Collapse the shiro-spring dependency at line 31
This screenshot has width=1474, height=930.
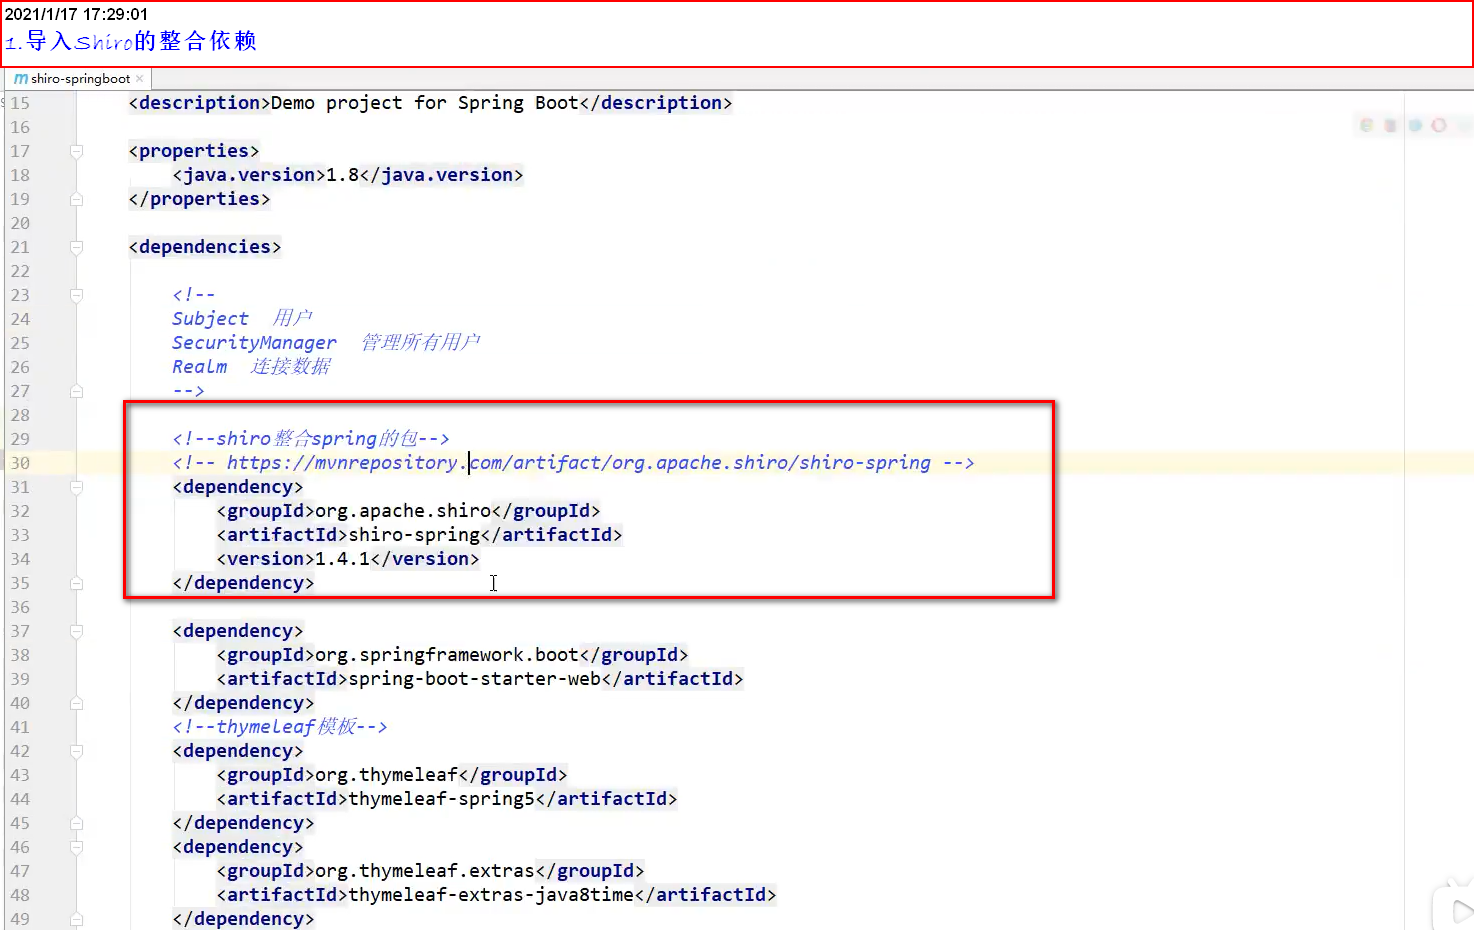pos(76,487)
